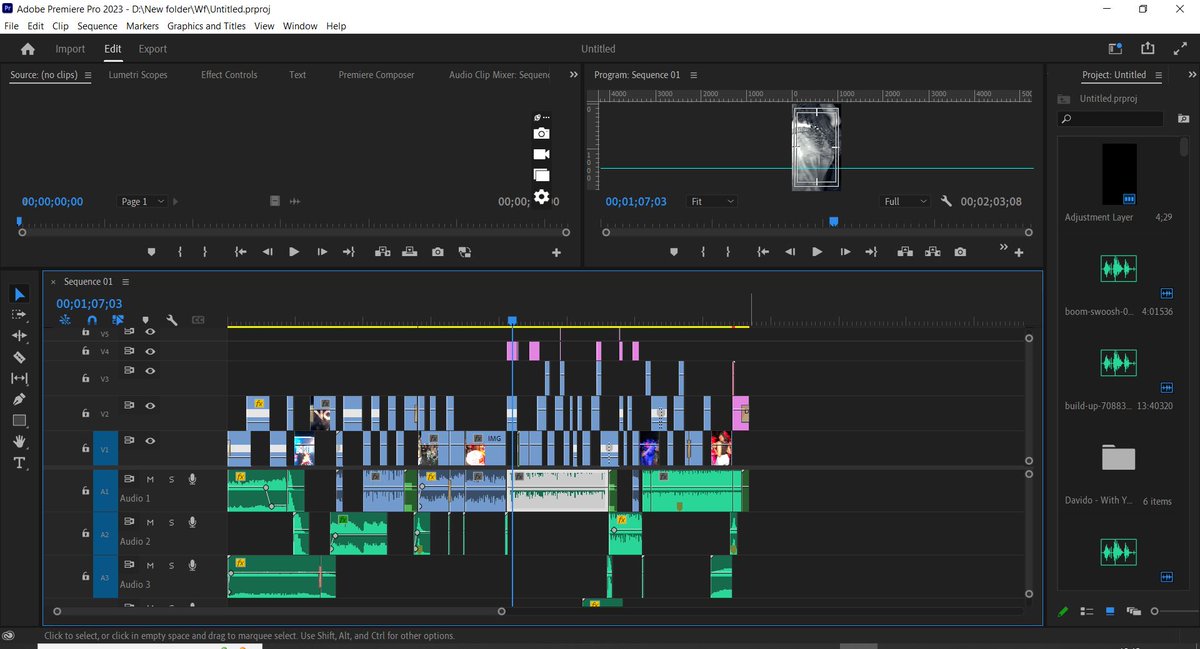The image size is (1200, 649).
Task: Click timeline display settings wrench
Action: pyautogui.click(x=172, y=320)
